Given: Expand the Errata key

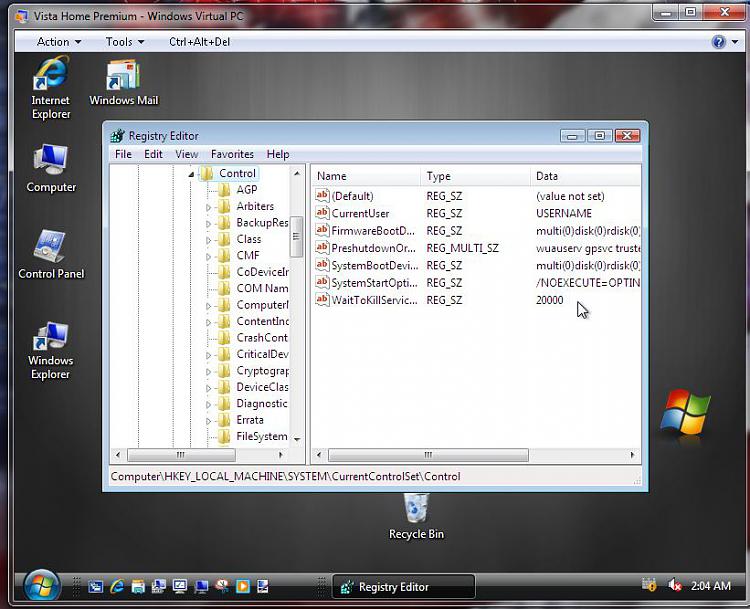Looking at the screenshot, I should [x=209, y=421].
